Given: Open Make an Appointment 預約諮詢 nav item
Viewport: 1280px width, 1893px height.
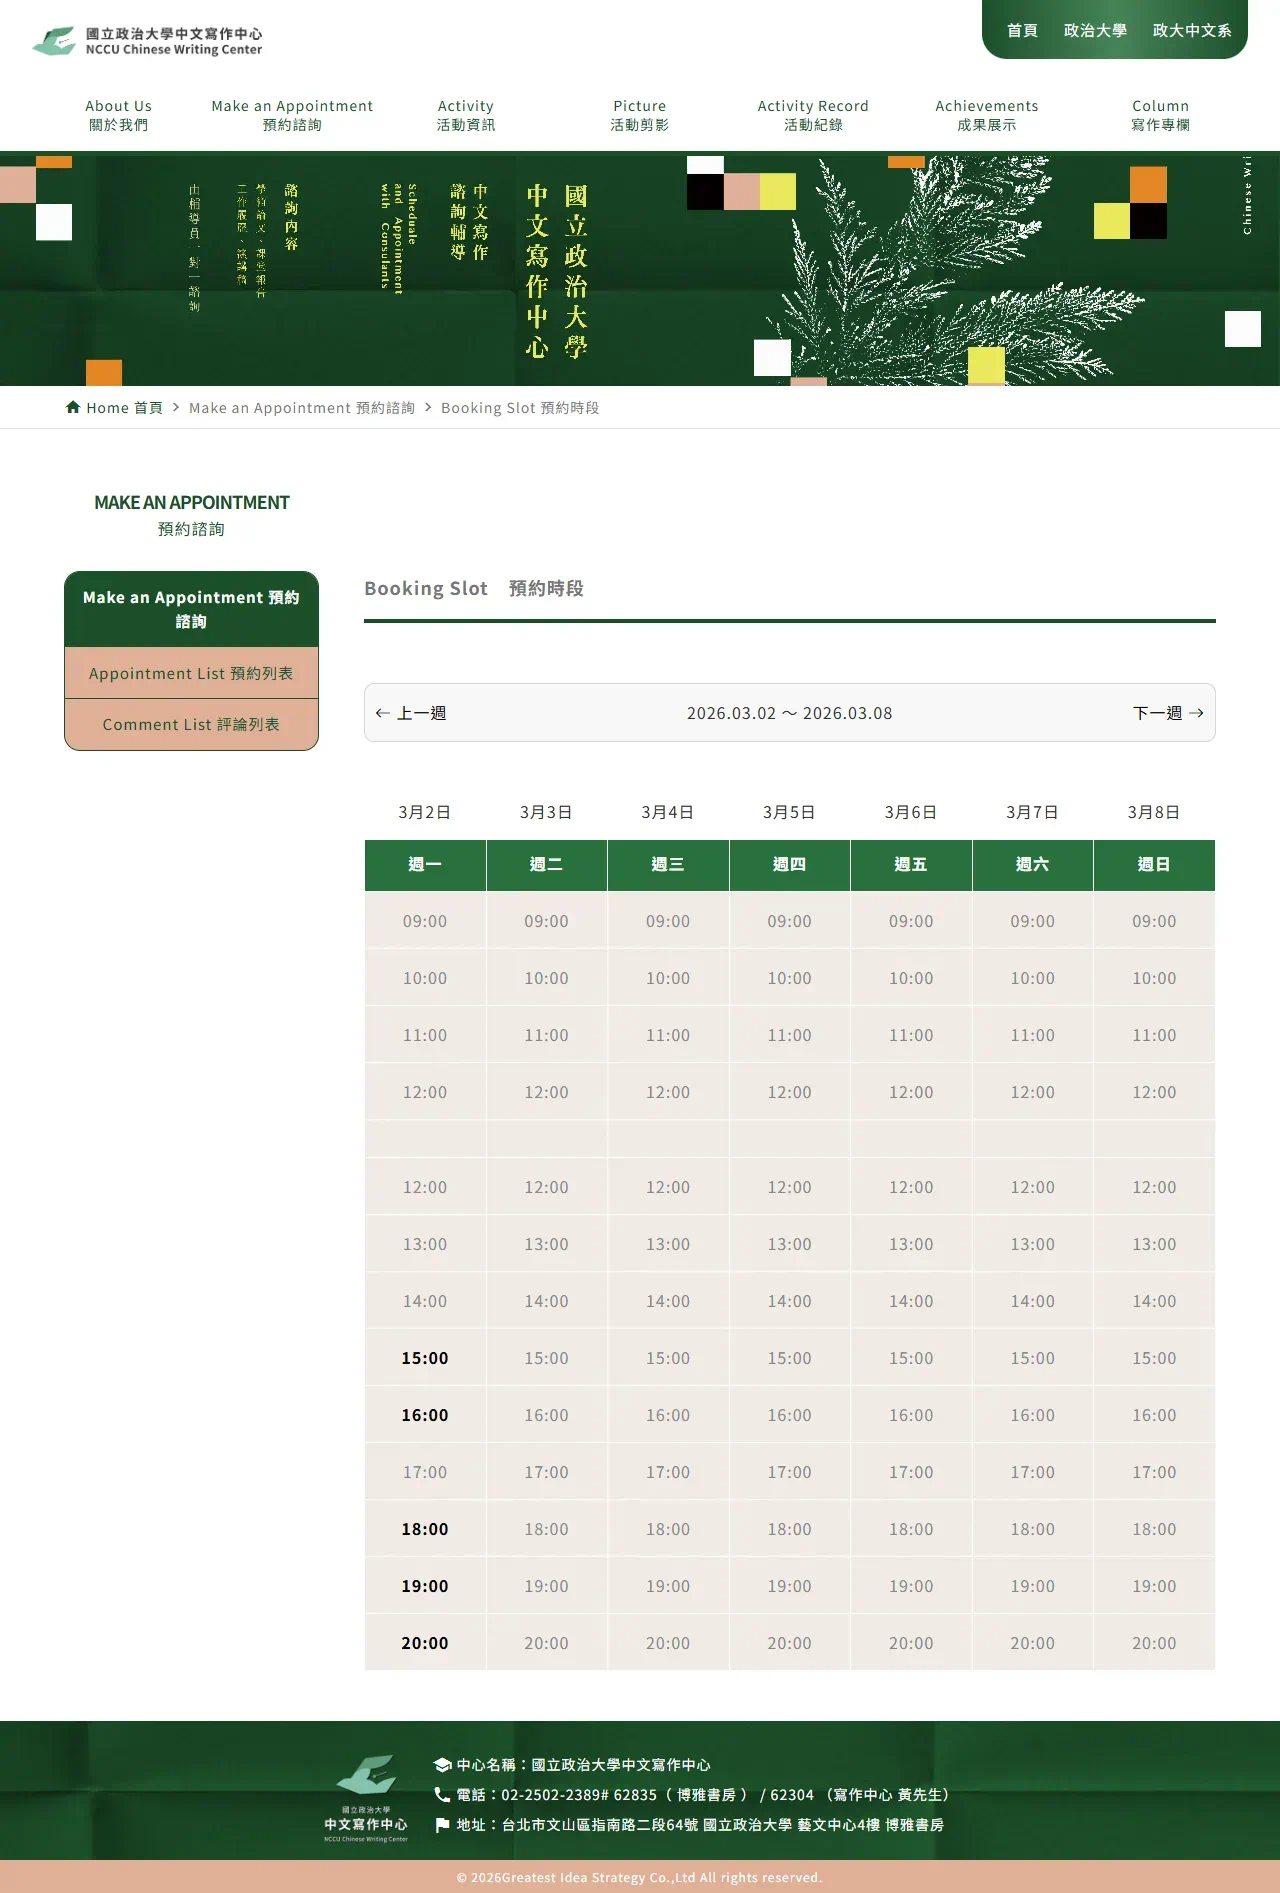Looking at the screenshot, I should click(292, 115).
